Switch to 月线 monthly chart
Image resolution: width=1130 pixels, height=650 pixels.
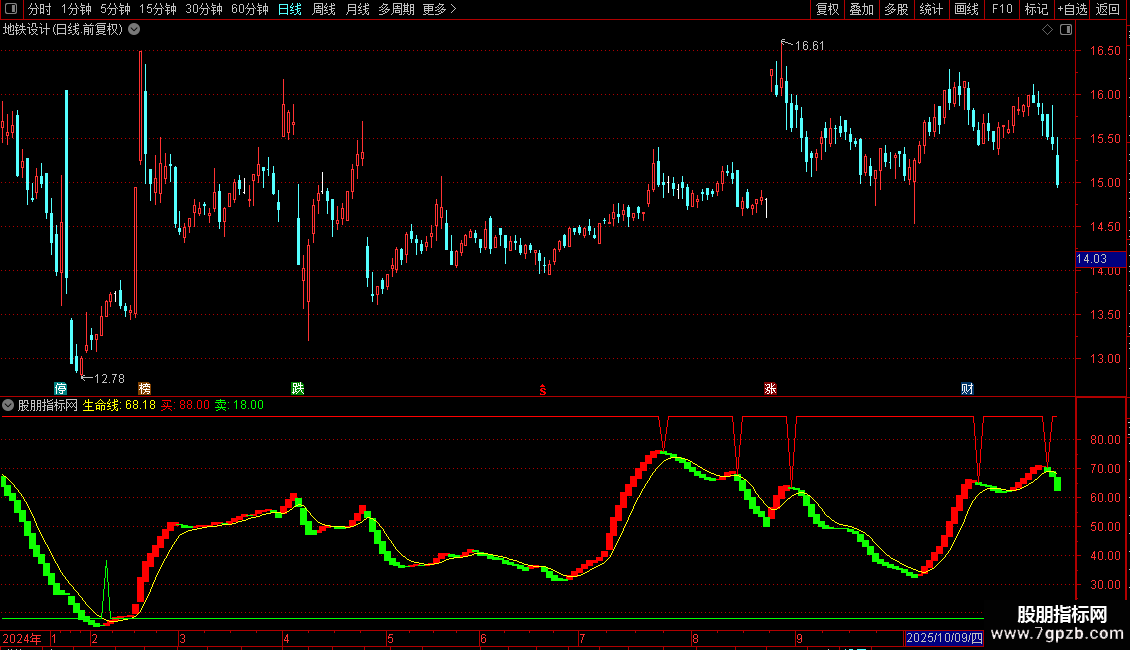357,9
